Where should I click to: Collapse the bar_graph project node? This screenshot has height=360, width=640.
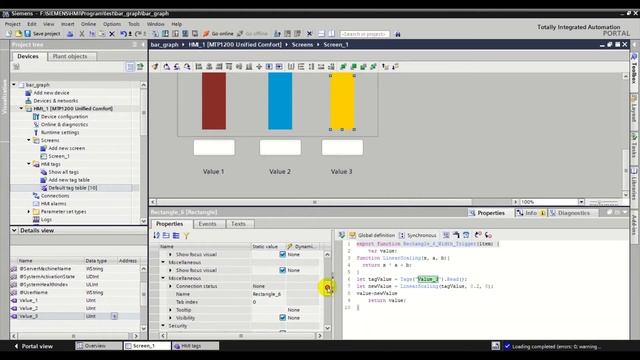14,85
